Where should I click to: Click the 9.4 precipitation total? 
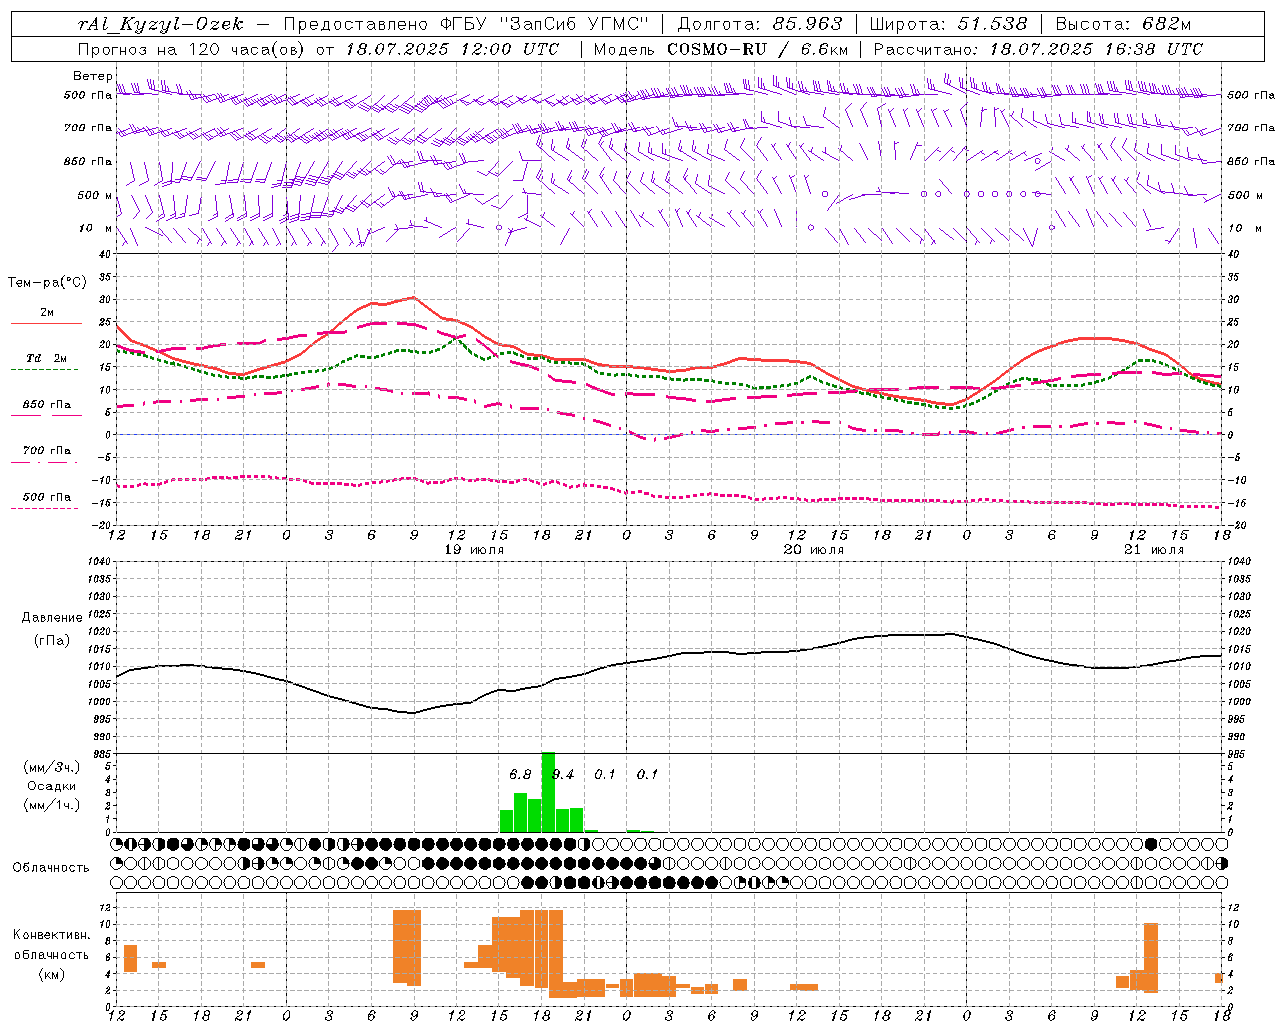(563, 774)
